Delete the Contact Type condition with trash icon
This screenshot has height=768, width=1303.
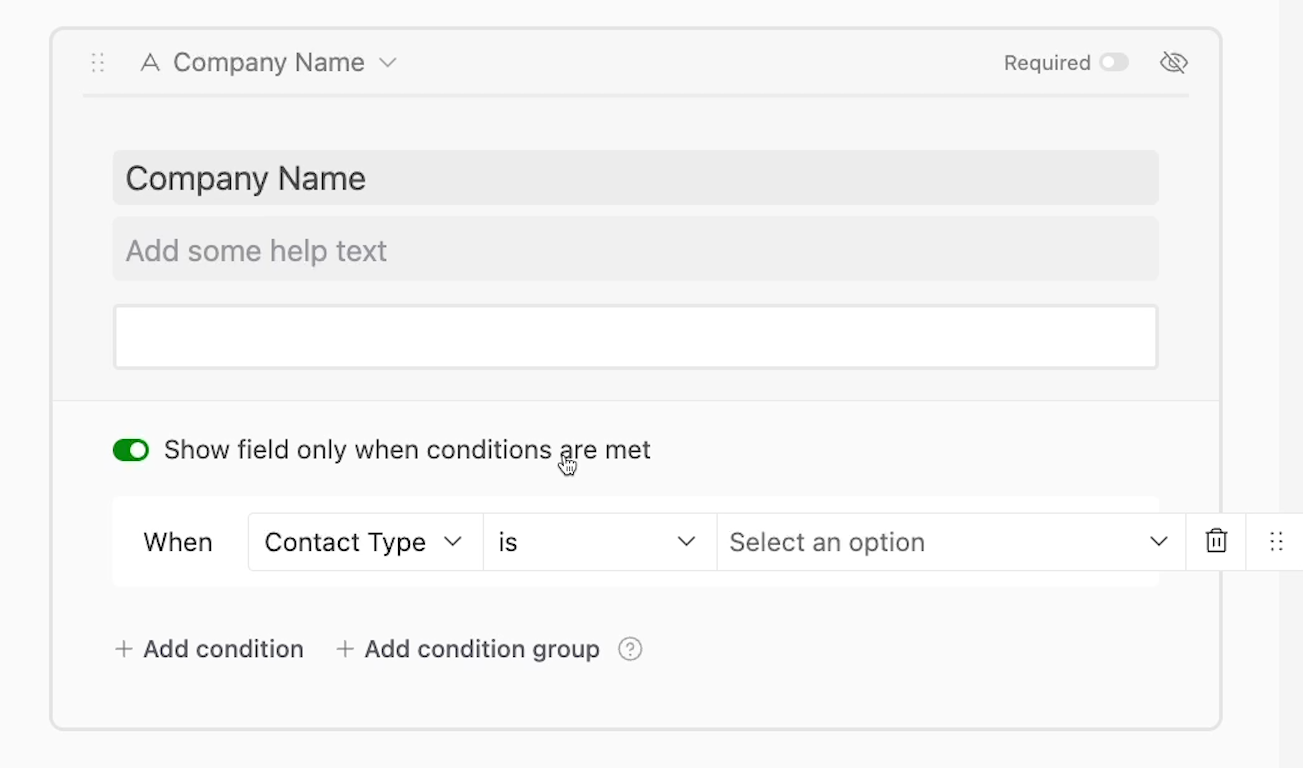[x=1216, y=542]
